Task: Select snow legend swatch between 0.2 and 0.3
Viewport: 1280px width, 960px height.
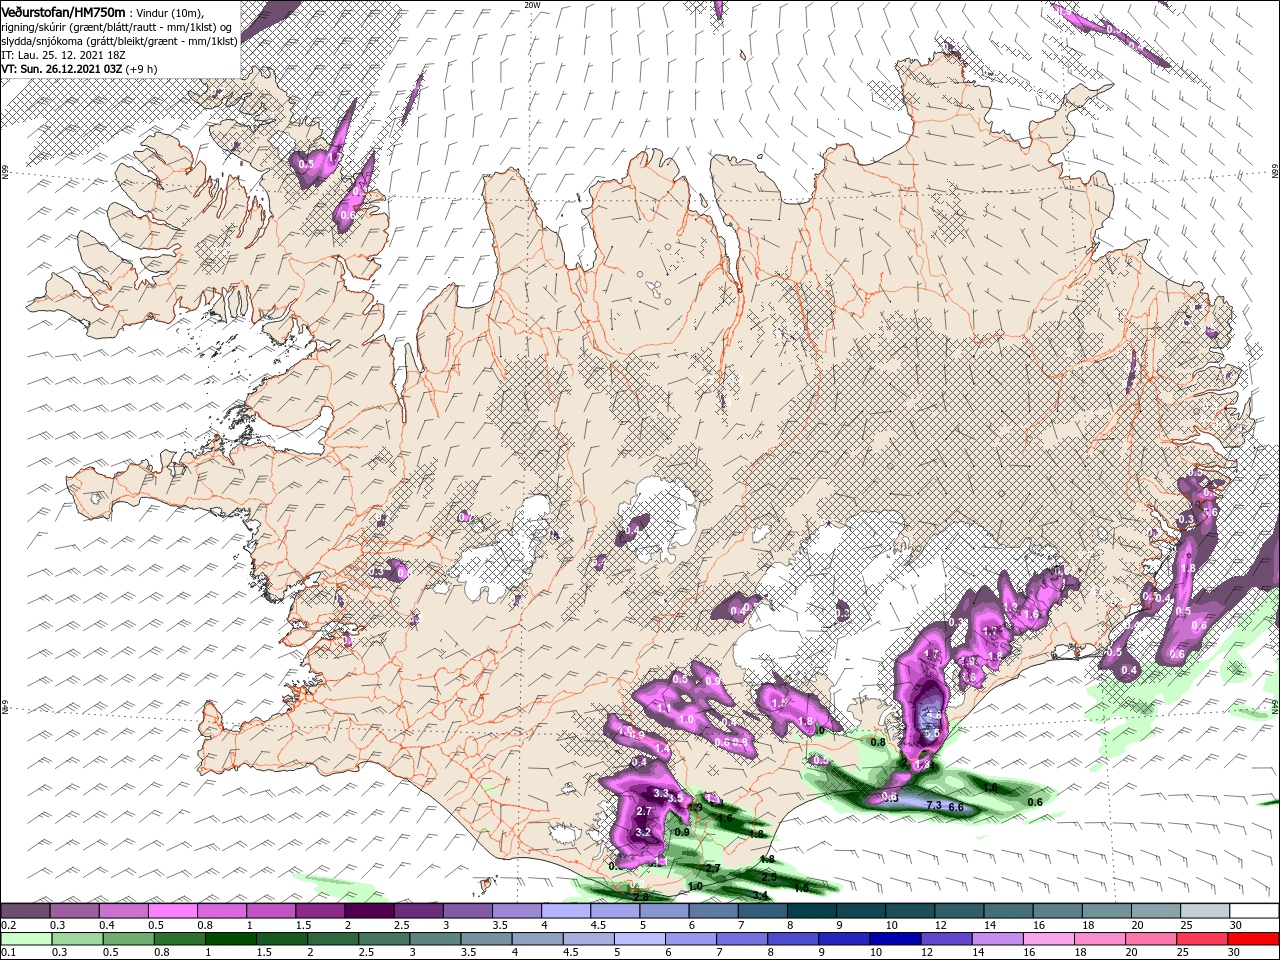Action: pos(25,911)
